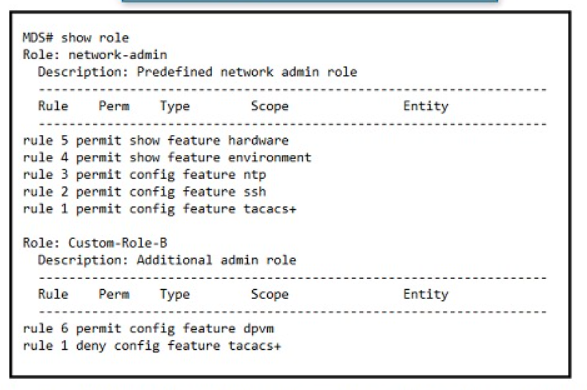Select rule 4 permit show feature environment
The width and height of the screenshot is (587, 390).
click(167, 158)
